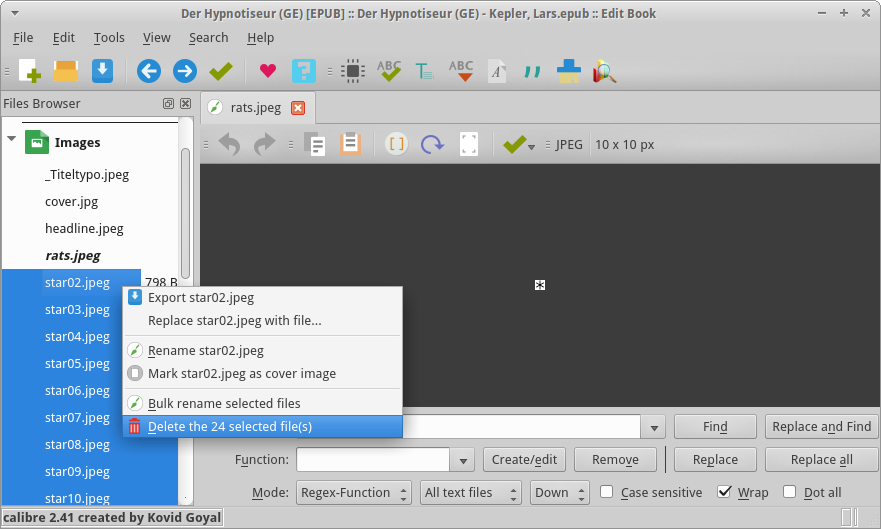Open the Help menu

261,38
